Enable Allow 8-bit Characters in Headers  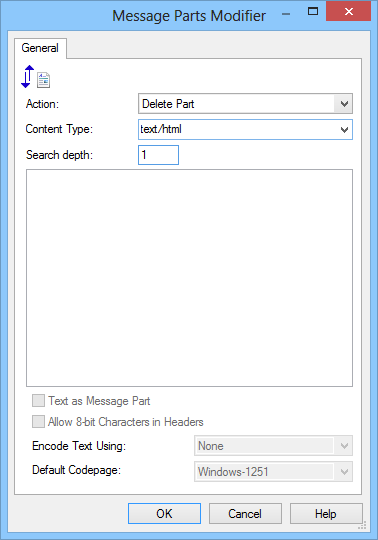(38, 422)
